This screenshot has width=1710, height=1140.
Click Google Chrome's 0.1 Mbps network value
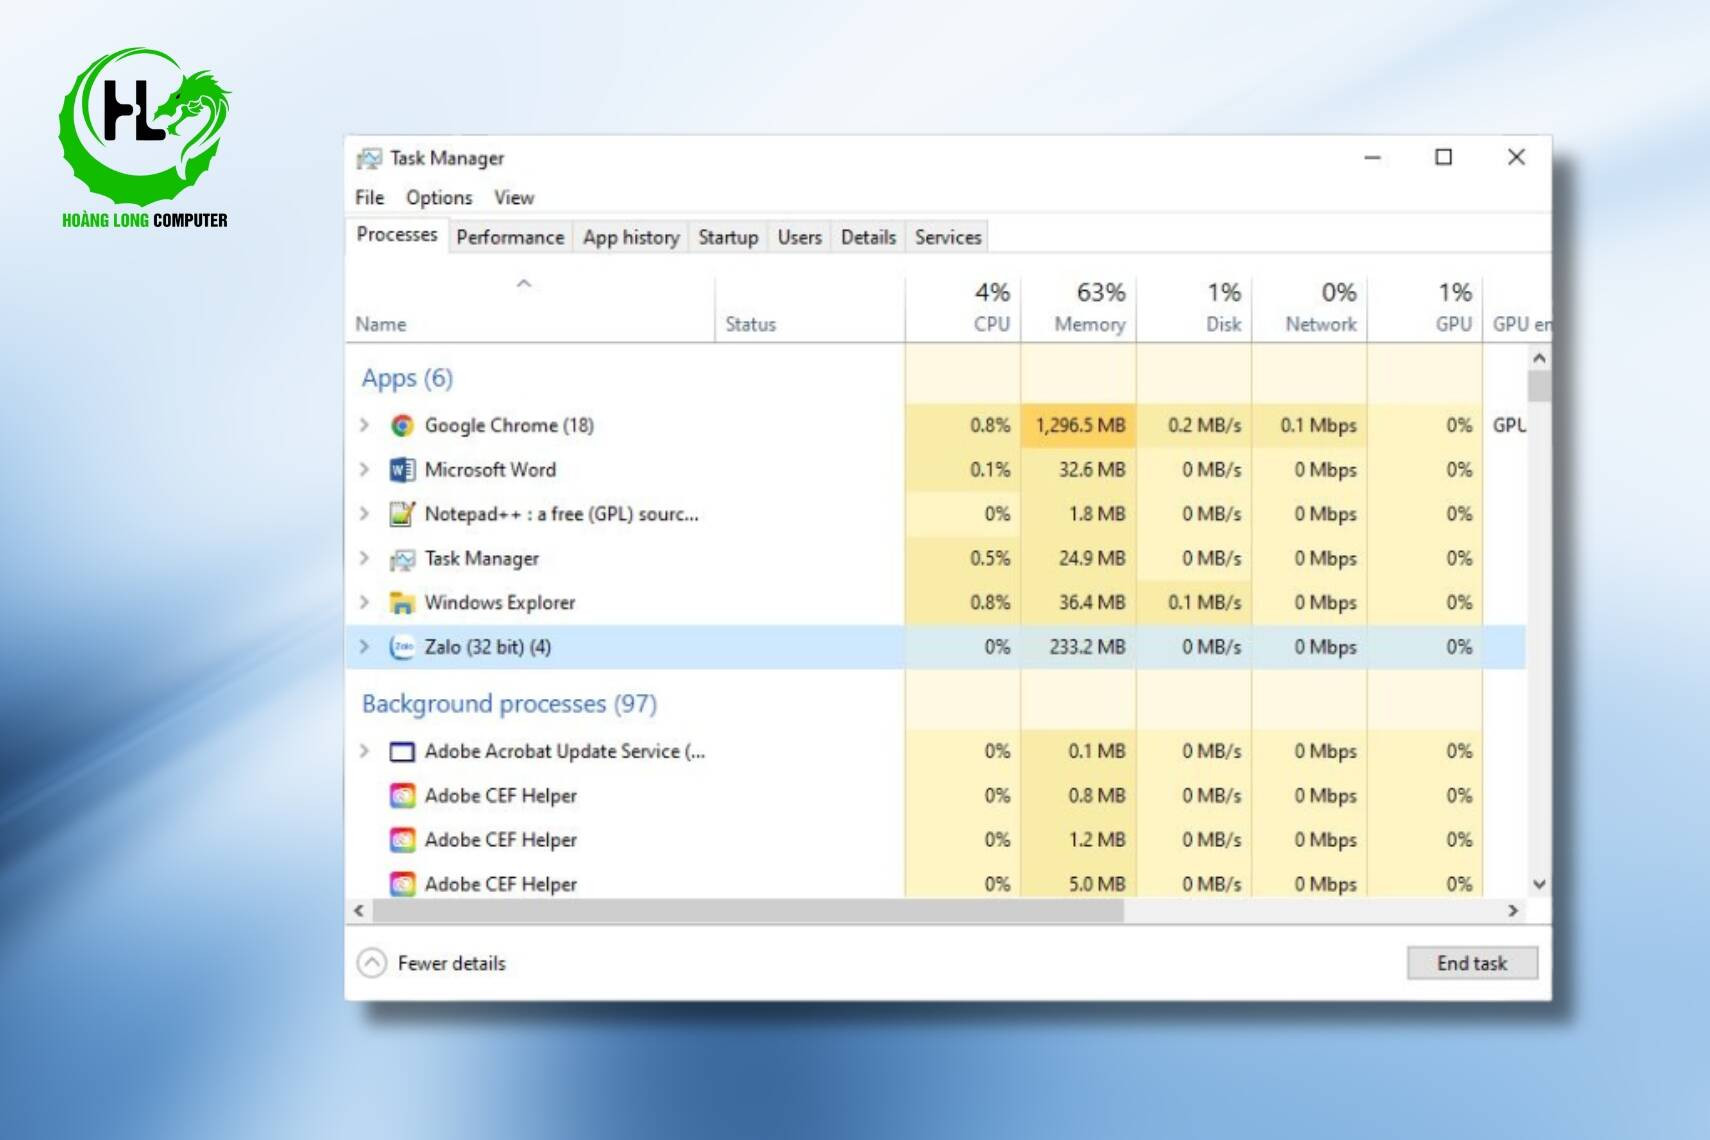pos(1318,425)
